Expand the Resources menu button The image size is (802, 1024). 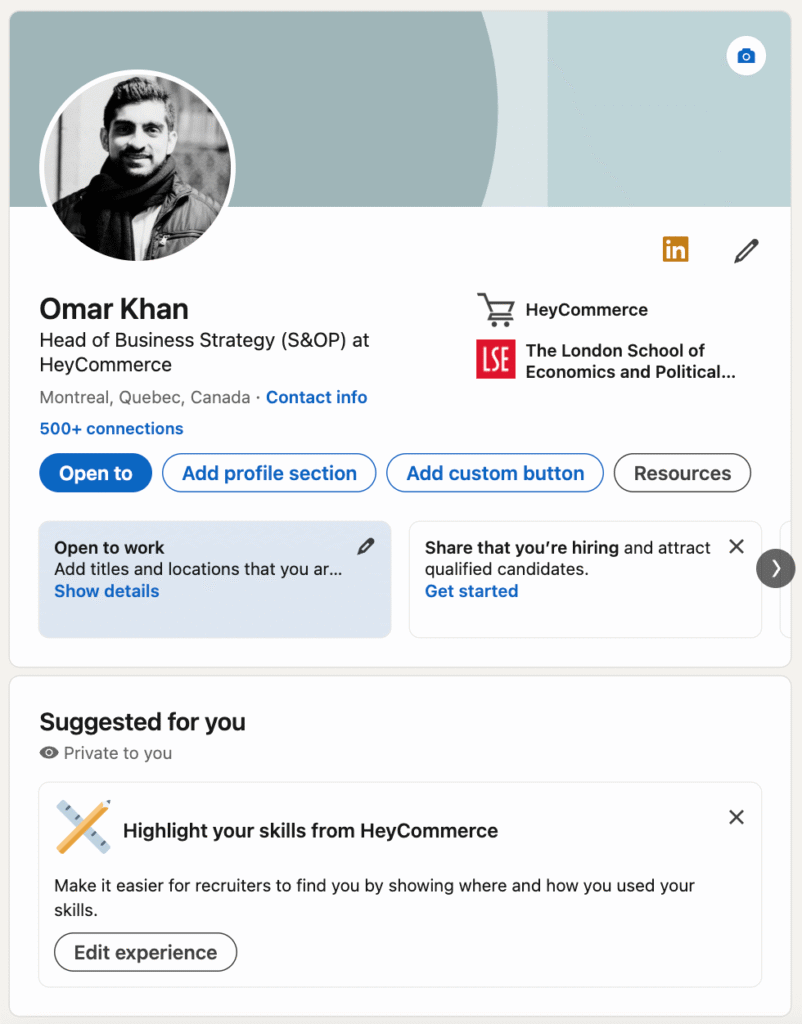coord(682,473)
